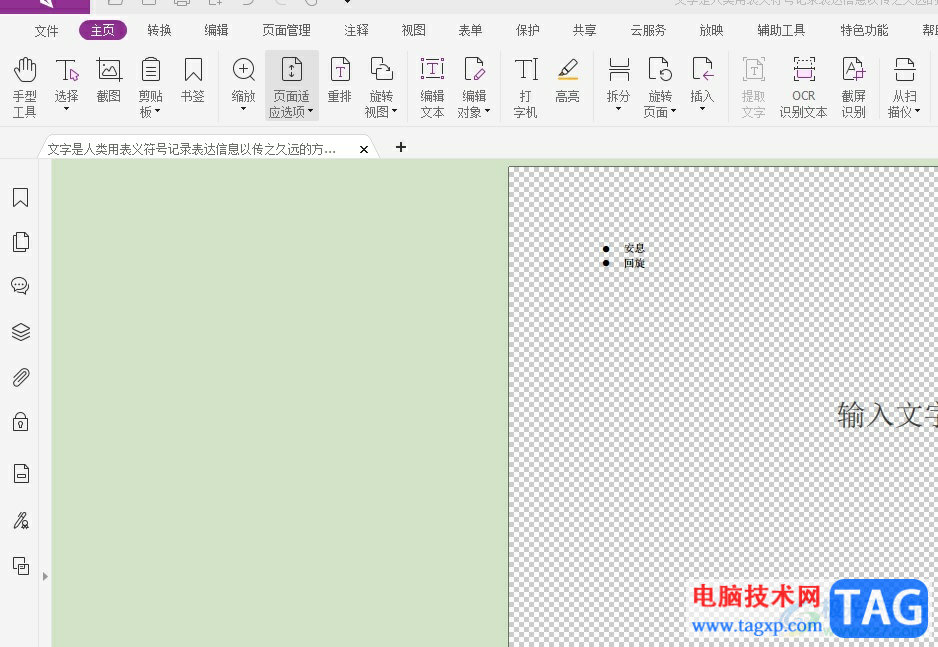Screen dimensions: 938x647
Task: Open the Protect (保护) ribbon tab
Action: tap(528, 30)
